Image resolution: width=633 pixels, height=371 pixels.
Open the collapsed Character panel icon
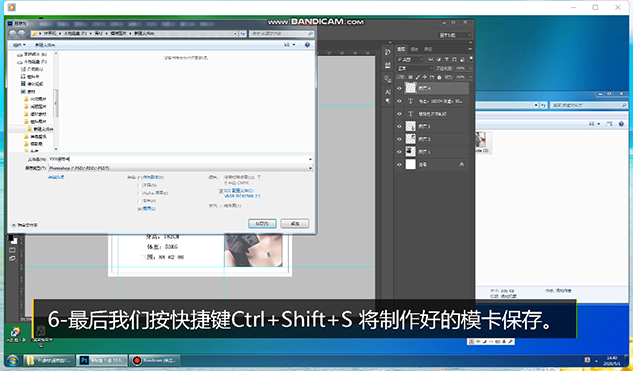pyautogui.click(x=388, y=92)
